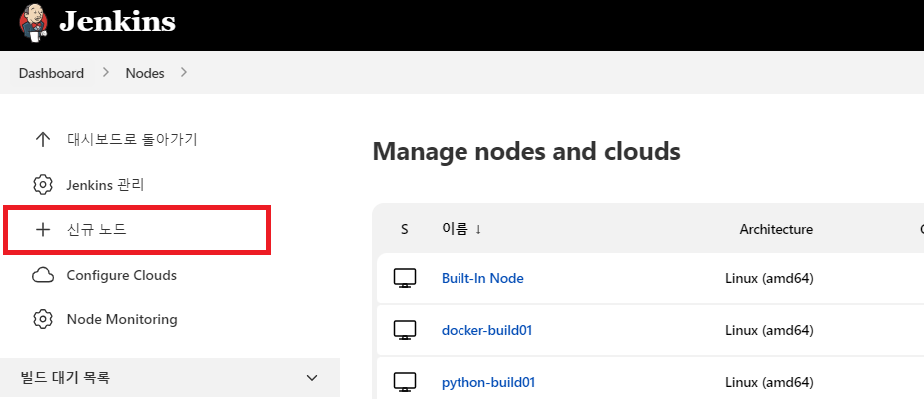Click the 빌드 대기 목록 panel header

(x=170, y=378)
